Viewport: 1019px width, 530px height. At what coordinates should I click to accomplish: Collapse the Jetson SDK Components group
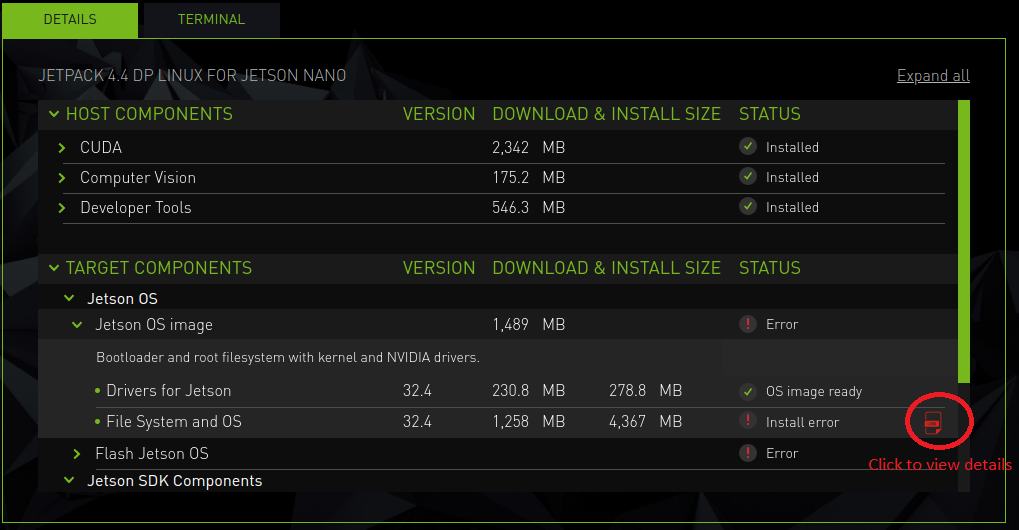coord(69,481)
